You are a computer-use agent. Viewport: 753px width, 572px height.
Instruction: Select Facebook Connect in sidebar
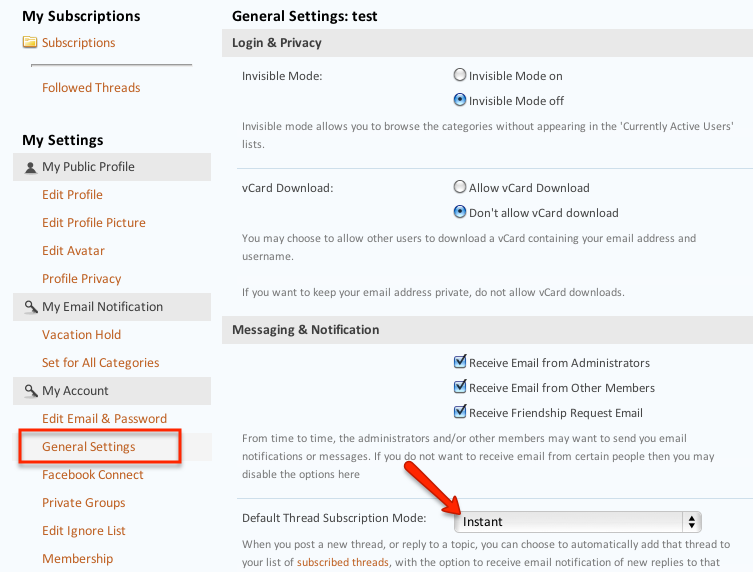(93, 475)
